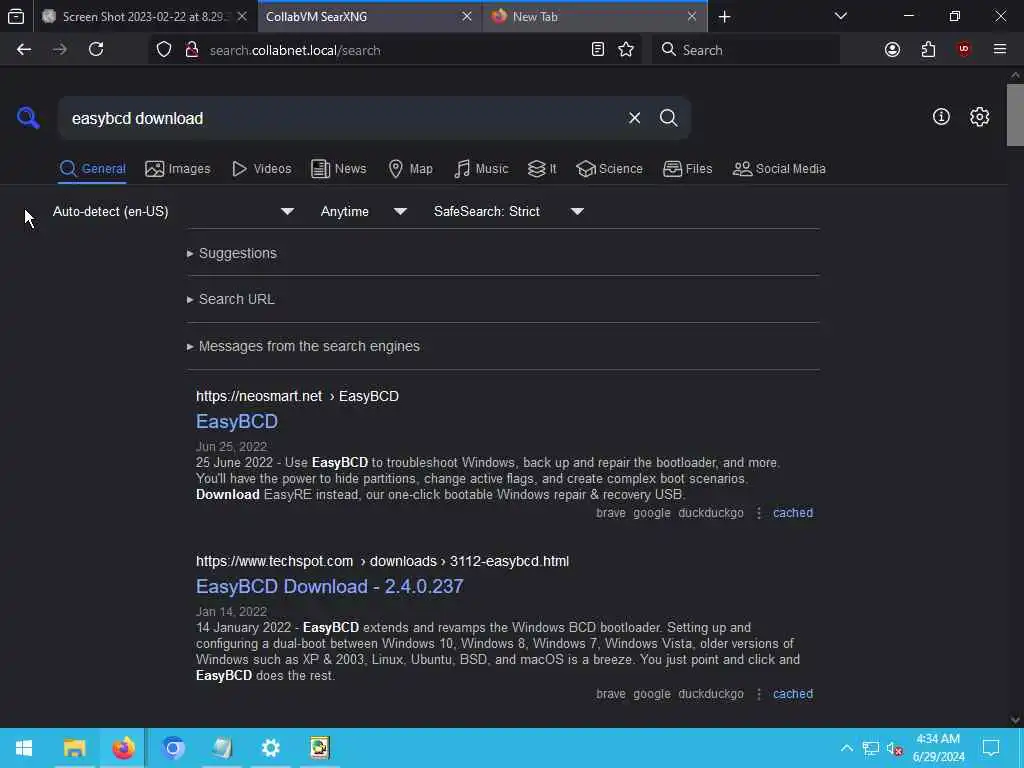Submit search with magnifier button

668,118
